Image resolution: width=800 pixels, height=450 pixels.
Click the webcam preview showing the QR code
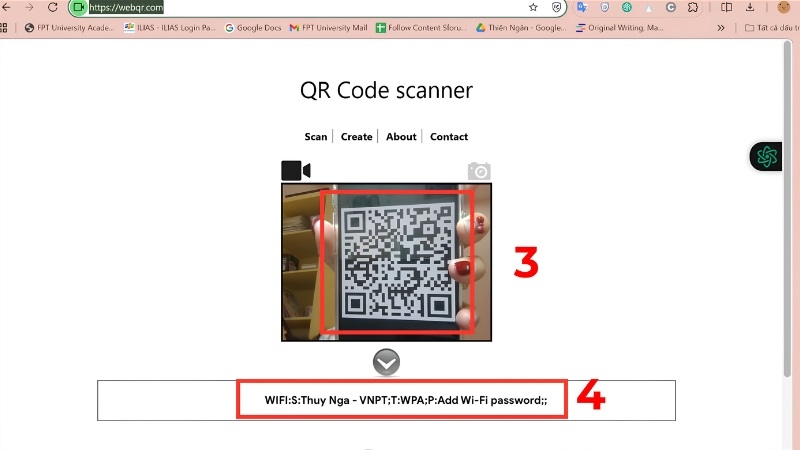click(386, 262)
